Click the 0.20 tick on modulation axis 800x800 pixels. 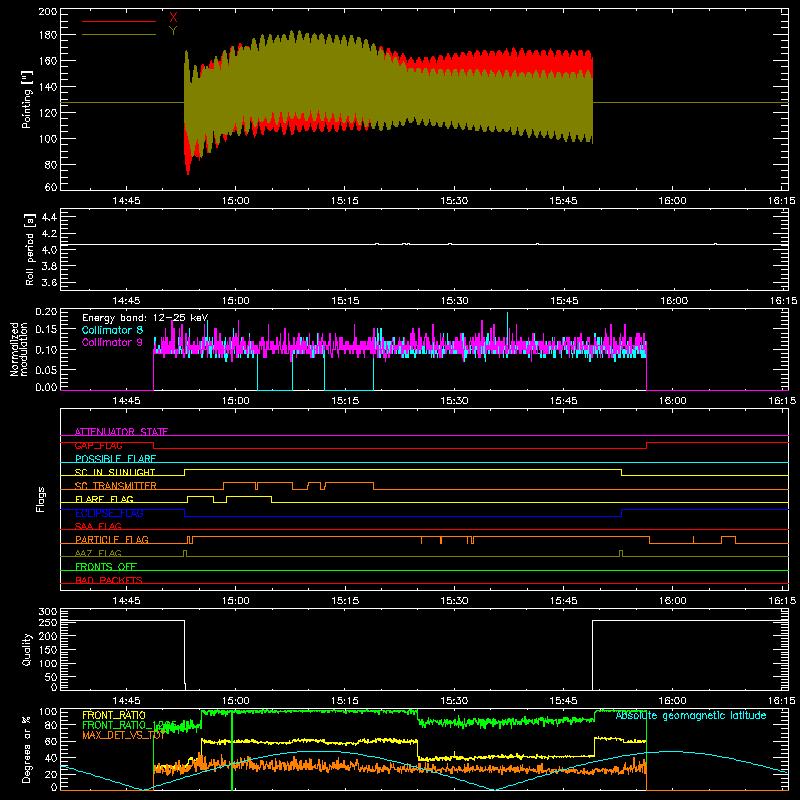click(x=46, y=312)
